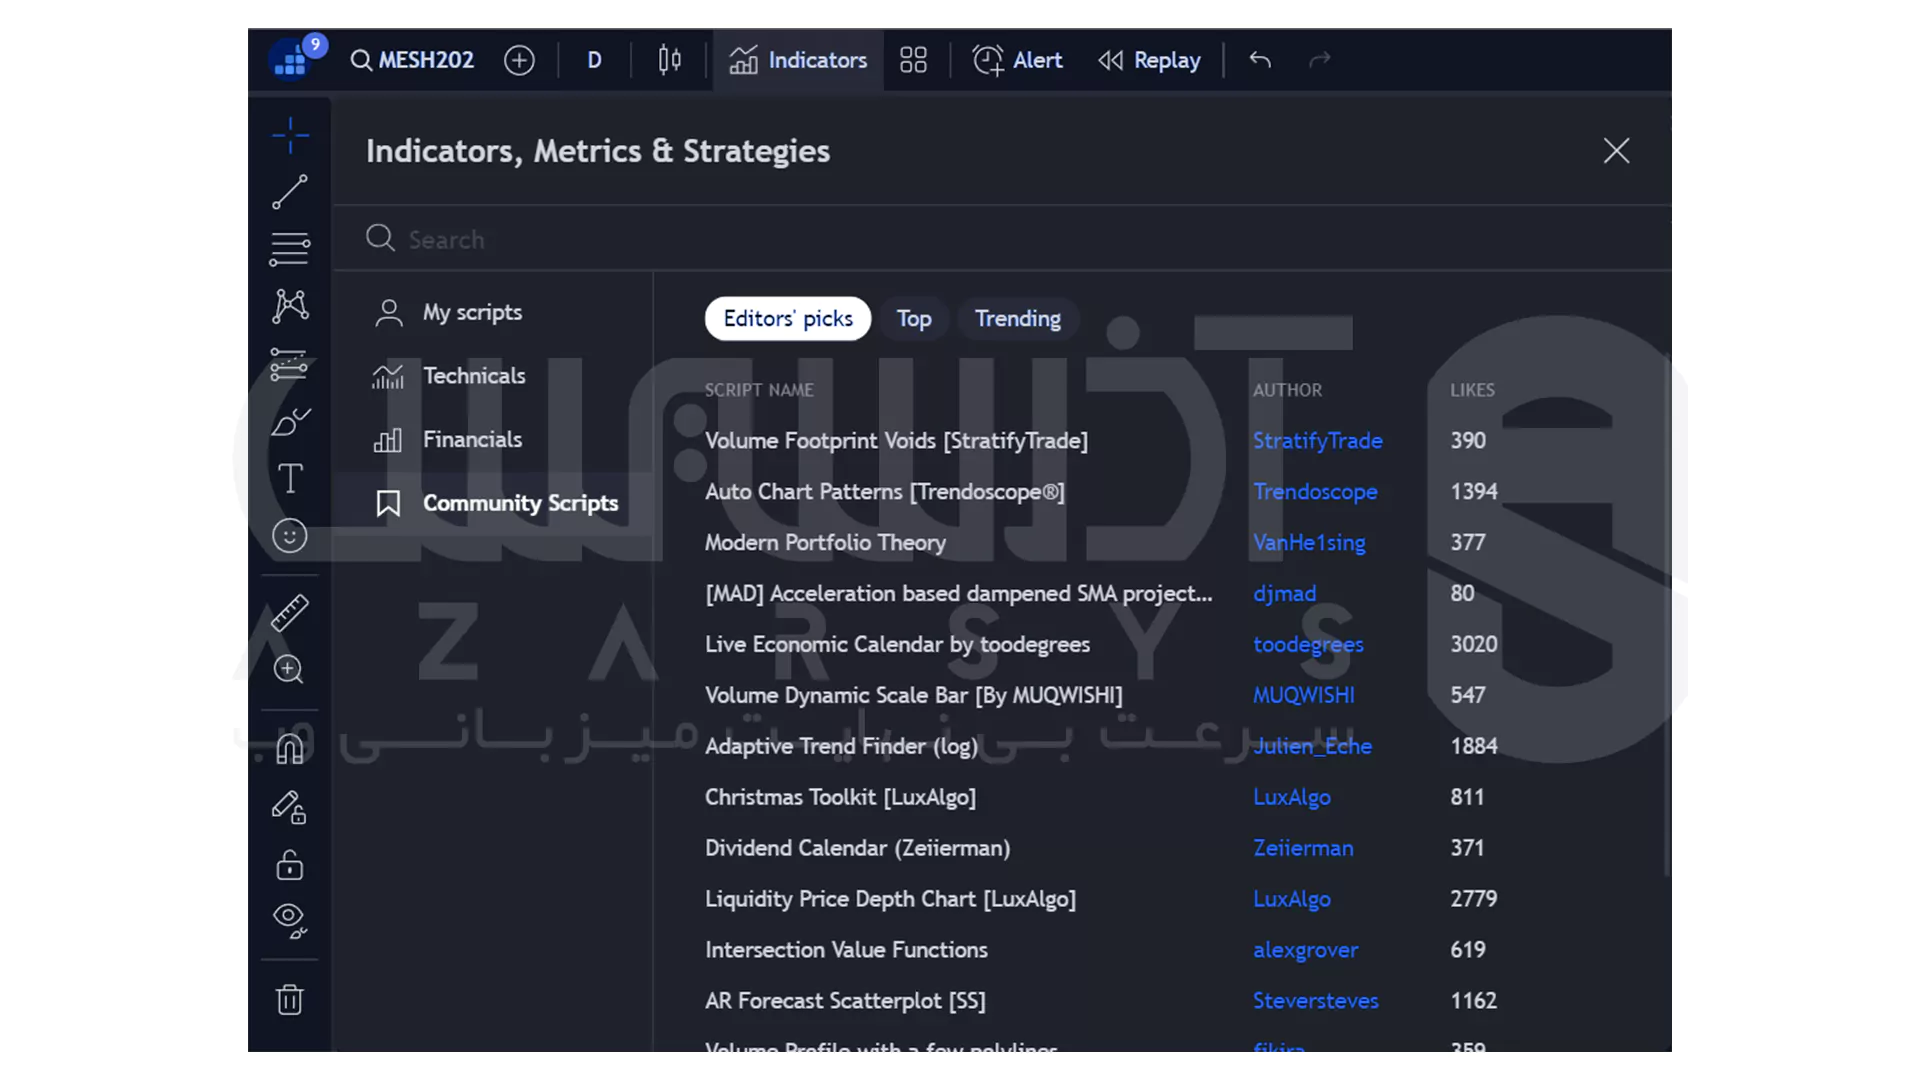Open author djmad profile link
Image resolution: width=1920 pixels, height=1080 pixels.
pos(1284,594)
